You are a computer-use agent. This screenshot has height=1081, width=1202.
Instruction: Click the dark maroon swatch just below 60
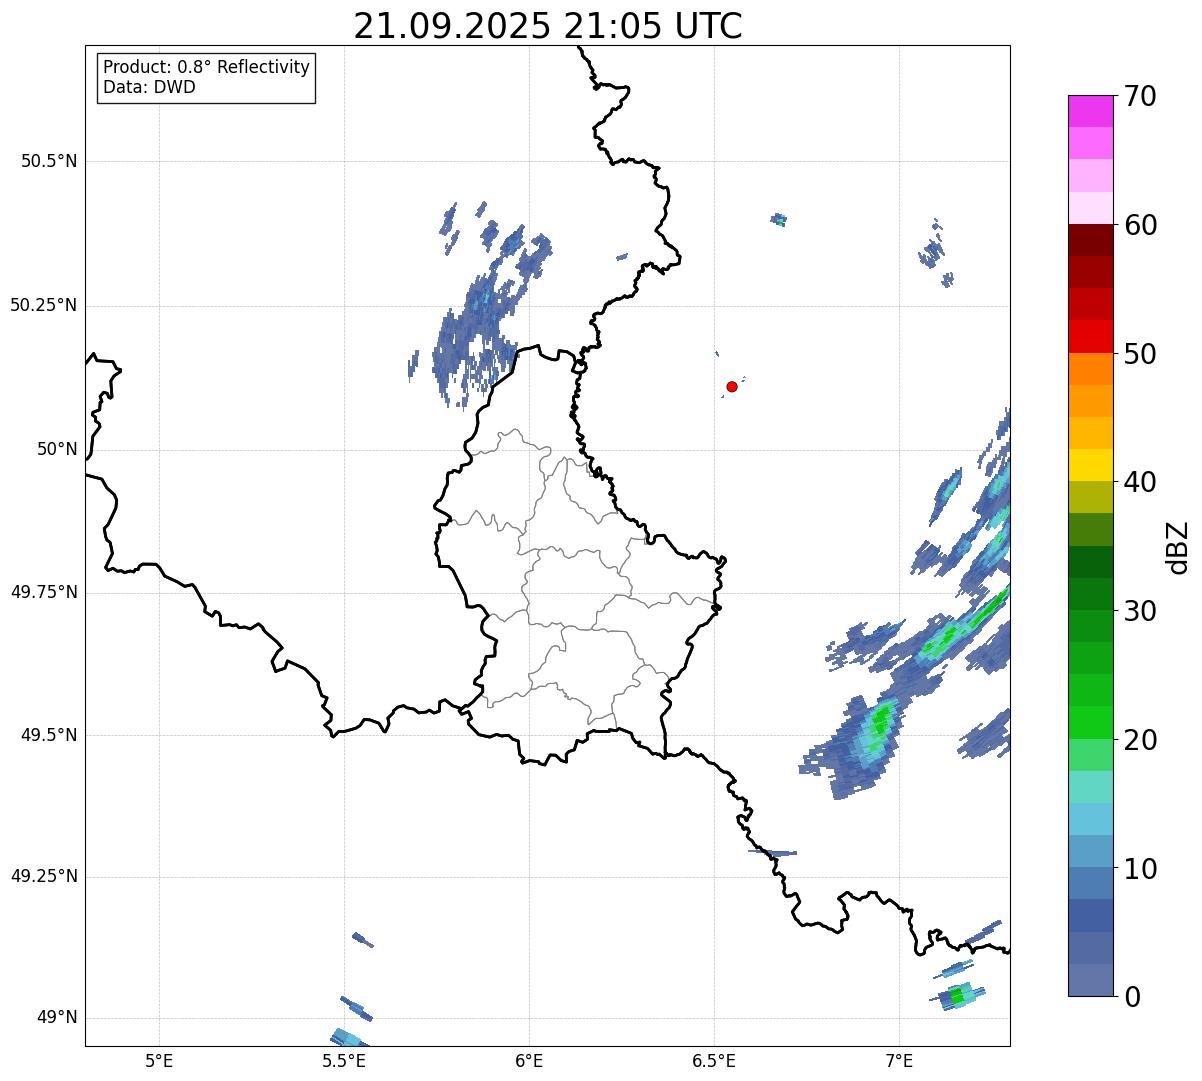click(1090, 240)
